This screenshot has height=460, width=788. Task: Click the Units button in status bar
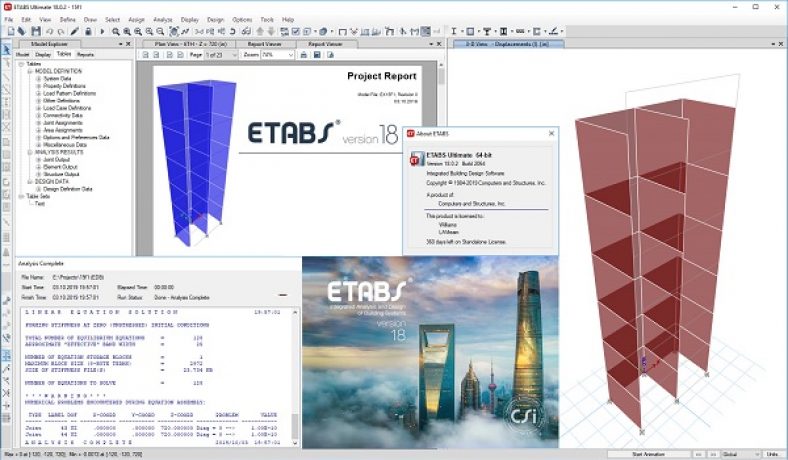[774, 454]
